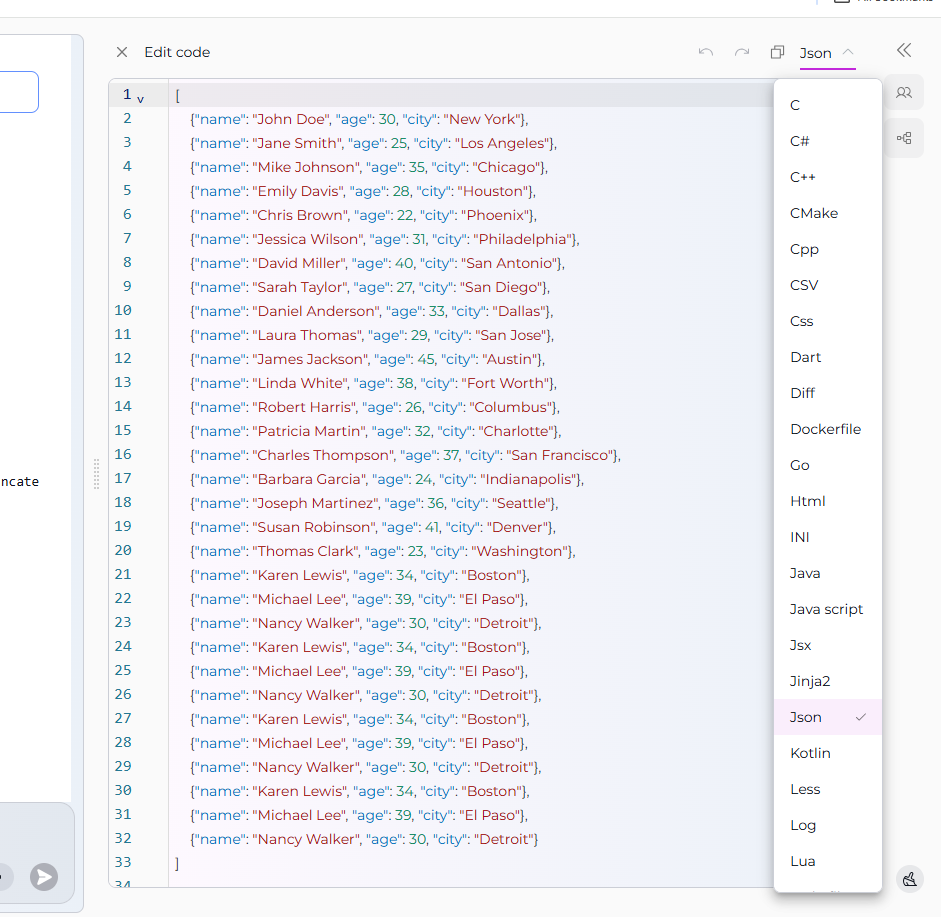Choose CSV as the code language

804,285
